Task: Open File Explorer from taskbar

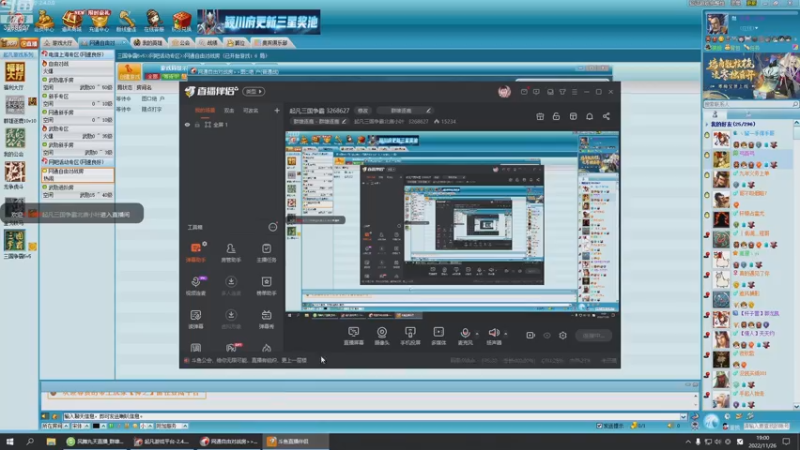Action: point(51,441)
